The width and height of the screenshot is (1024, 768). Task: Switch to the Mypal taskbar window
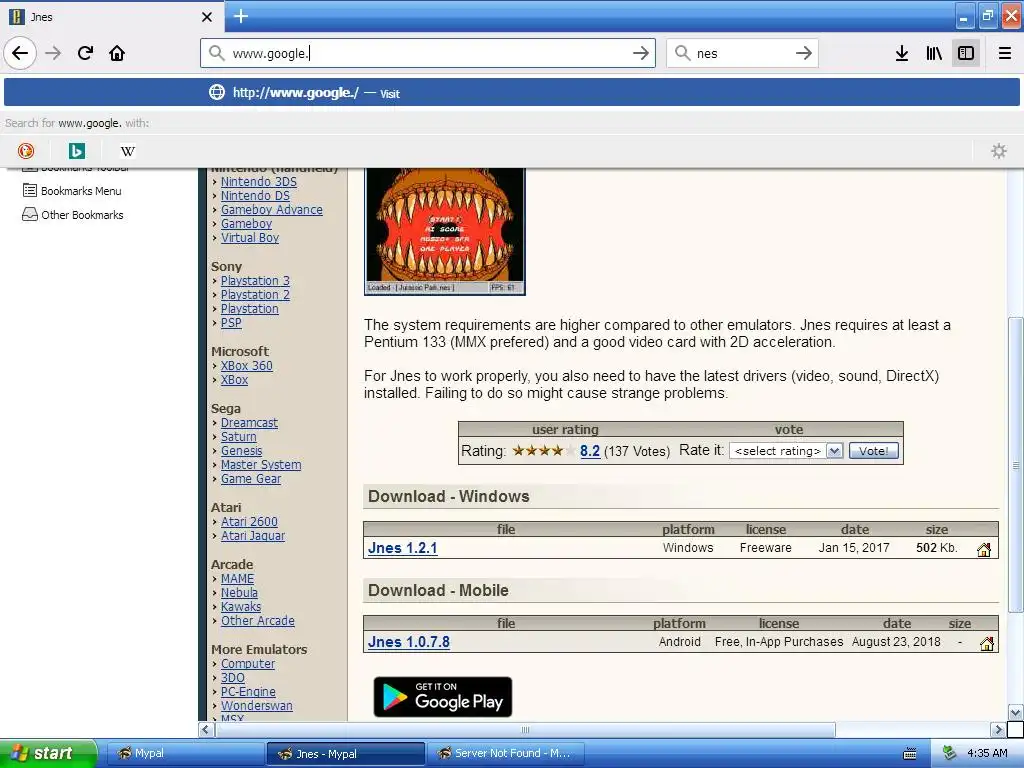pos(185,753)
